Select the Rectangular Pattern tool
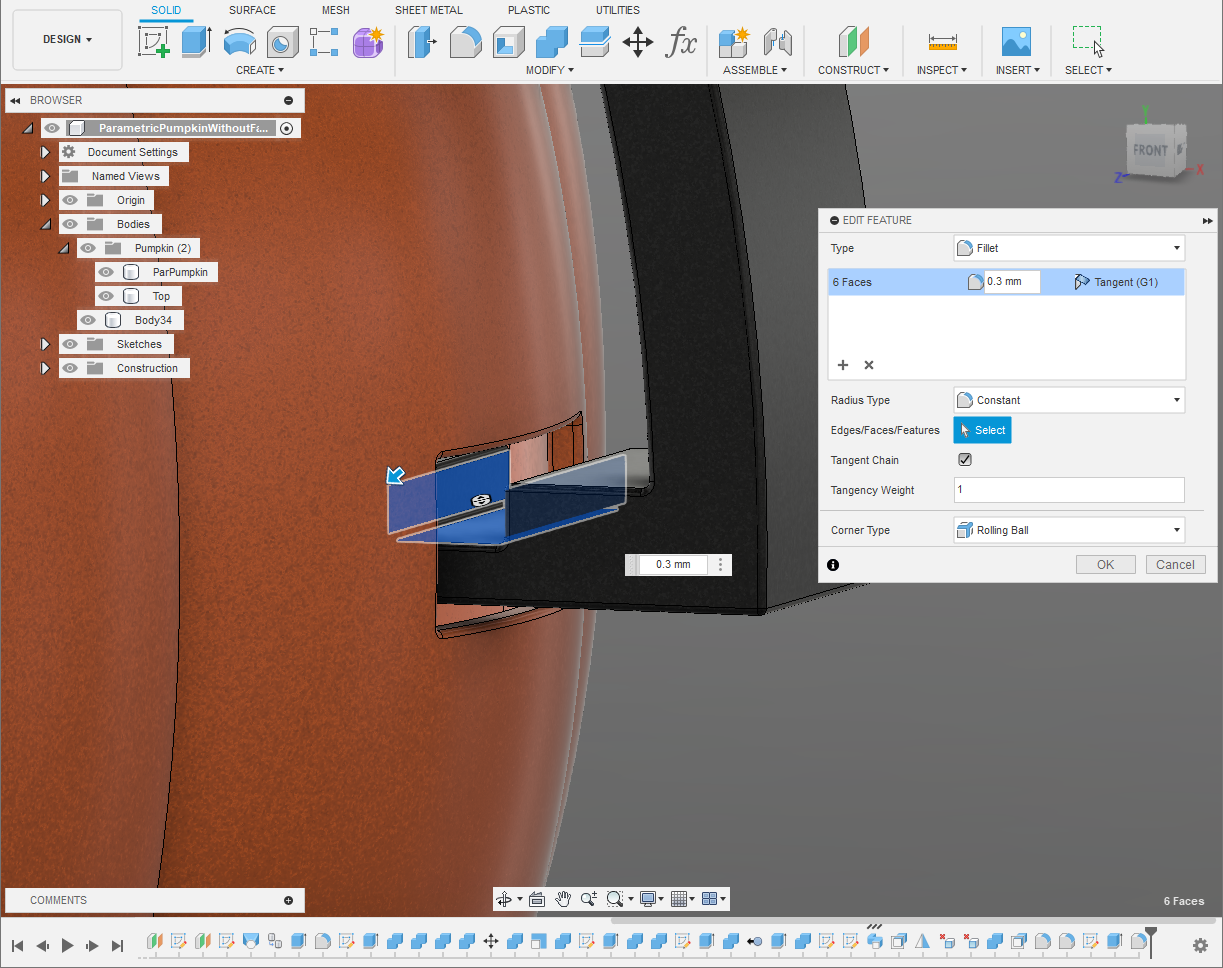This screenshot has height=968, width=1223. point(325,42)
